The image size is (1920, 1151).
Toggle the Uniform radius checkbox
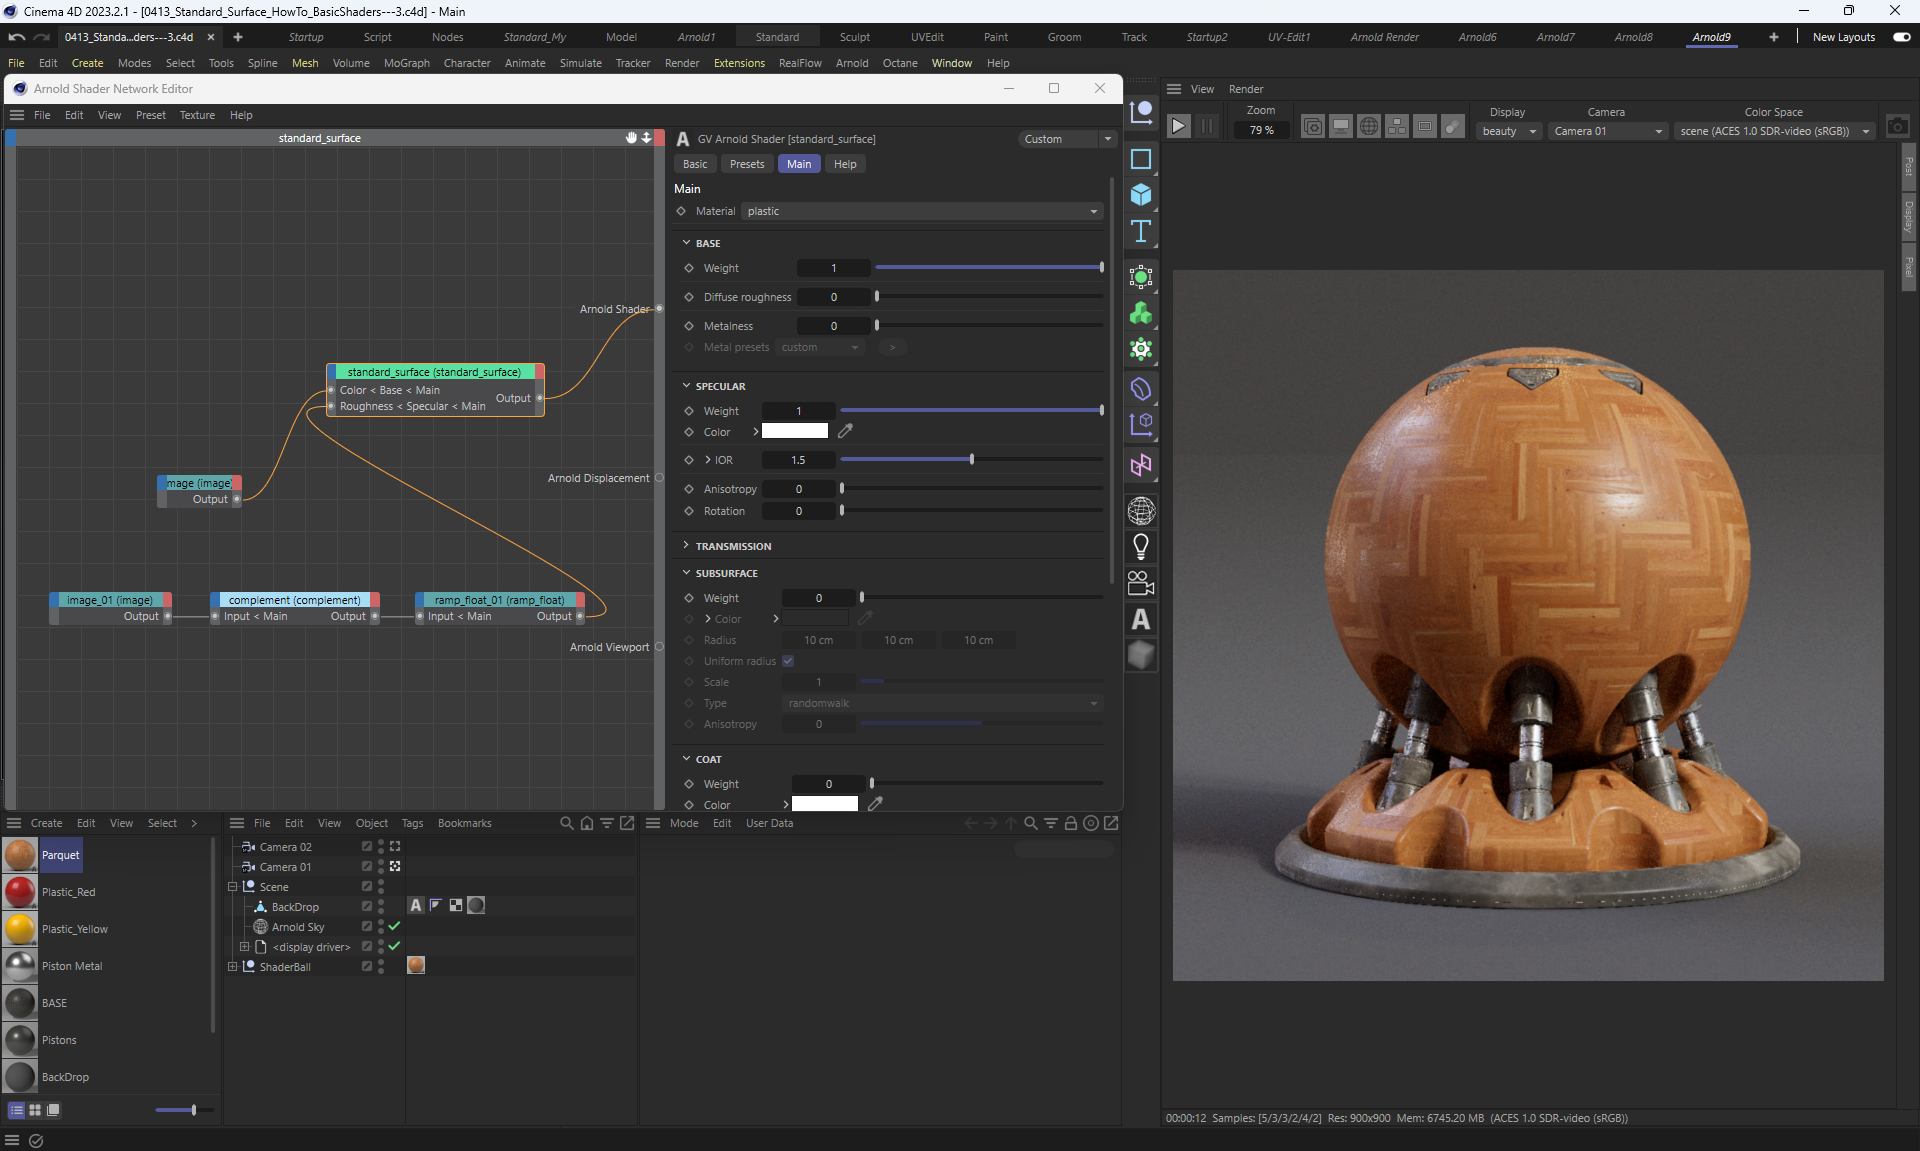pos(788,661)
